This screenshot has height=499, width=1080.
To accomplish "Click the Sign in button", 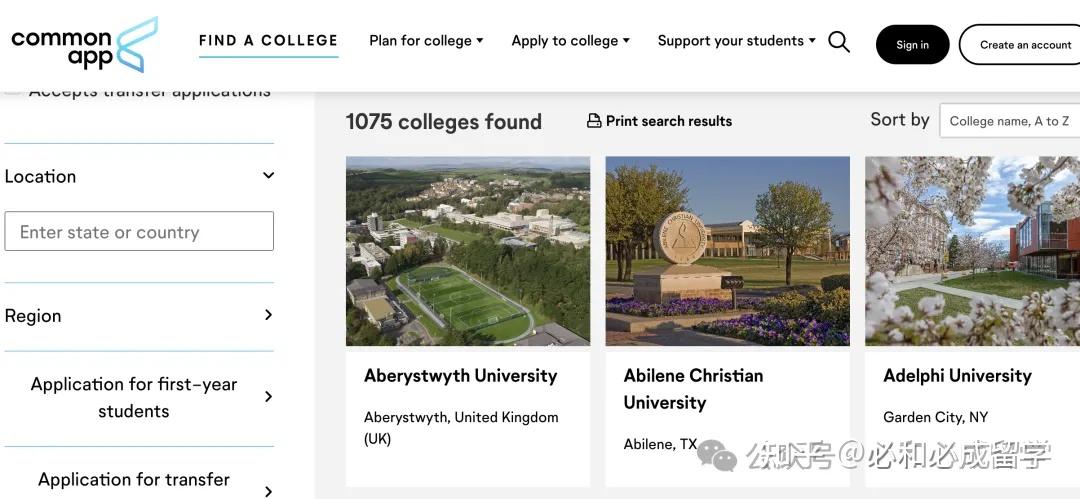I will (x=912, y=45).
